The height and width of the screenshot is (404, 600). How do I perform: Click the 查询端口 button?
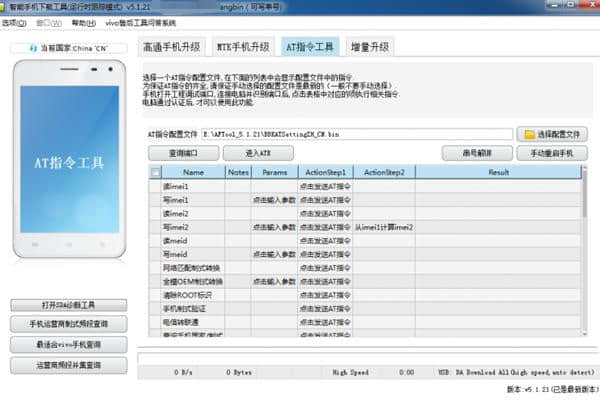[x=183, y=153]
